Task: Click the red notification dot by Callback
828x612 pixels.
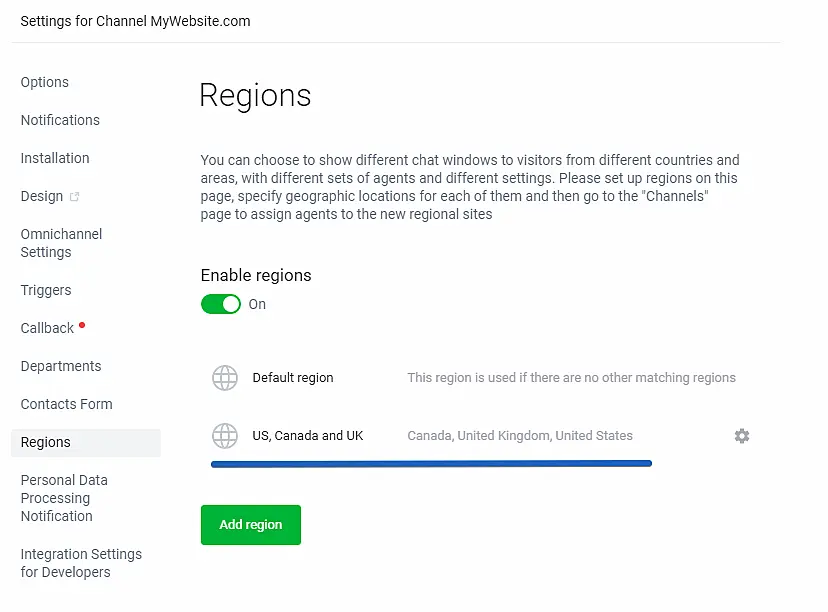Action: (x=82, y=325)
